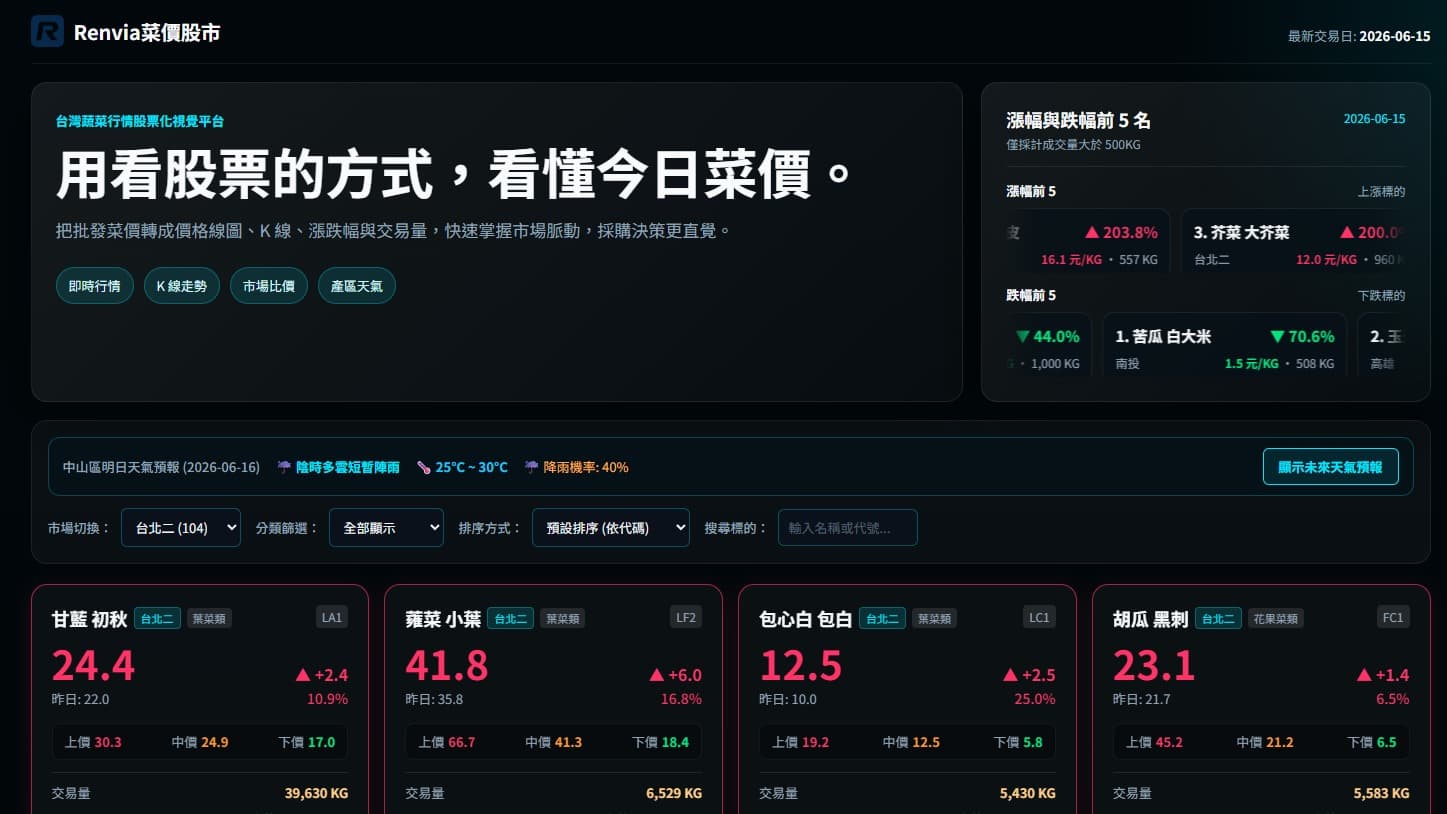The width and height of the screenshot is (1447, 814).
Task: Open the 分類篩選 dropdown showing 全部顯示
Action: (386, 528)
